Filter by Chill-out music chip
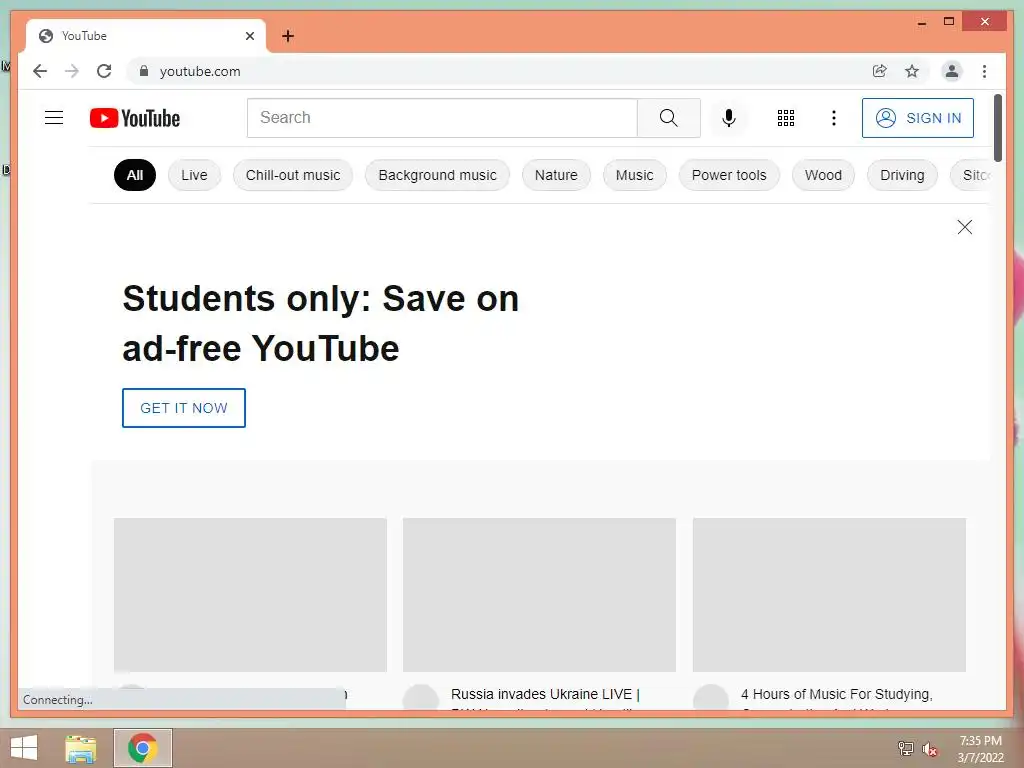 [293, 175]
